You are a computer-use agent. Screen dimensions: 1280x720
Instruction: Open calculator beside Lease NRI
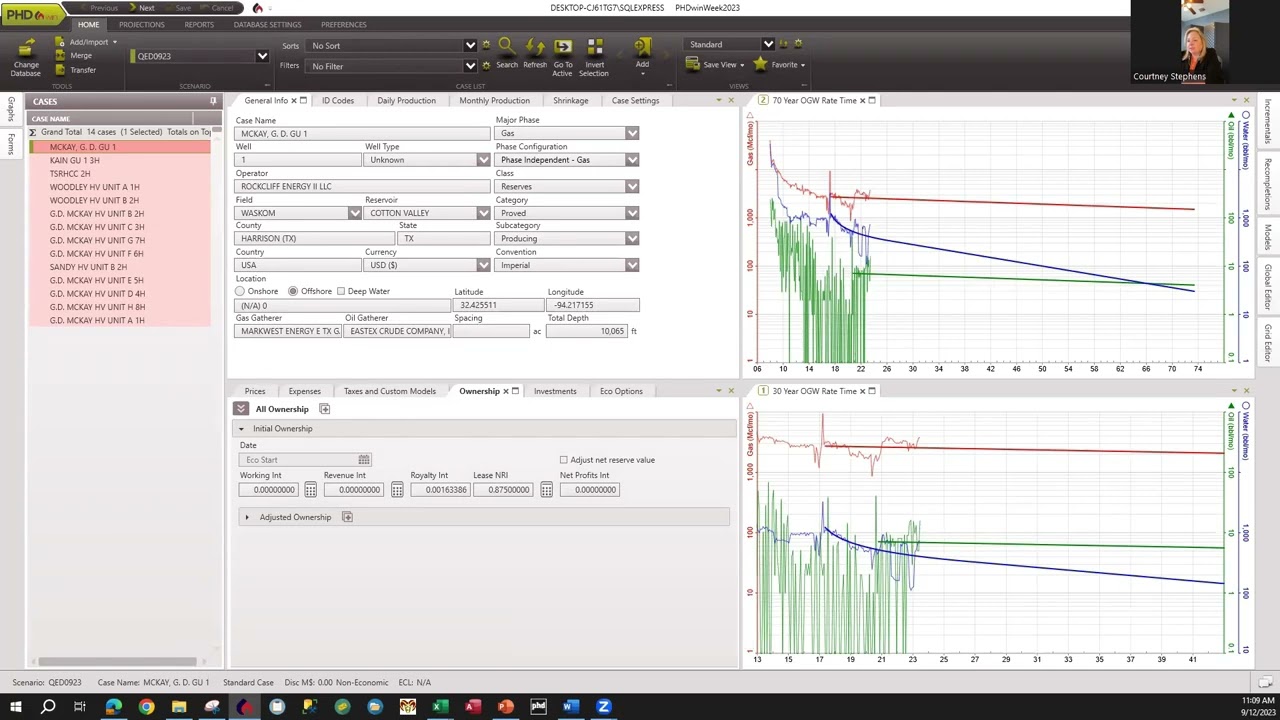[x=546, y=490]
